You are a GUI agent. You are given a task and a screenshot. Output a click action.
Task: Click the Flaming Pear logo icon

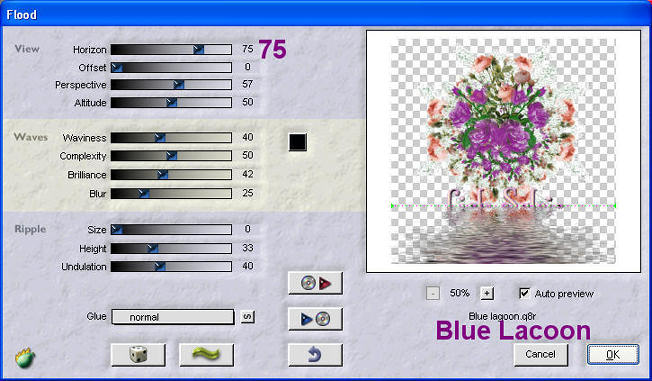point(25,358)
